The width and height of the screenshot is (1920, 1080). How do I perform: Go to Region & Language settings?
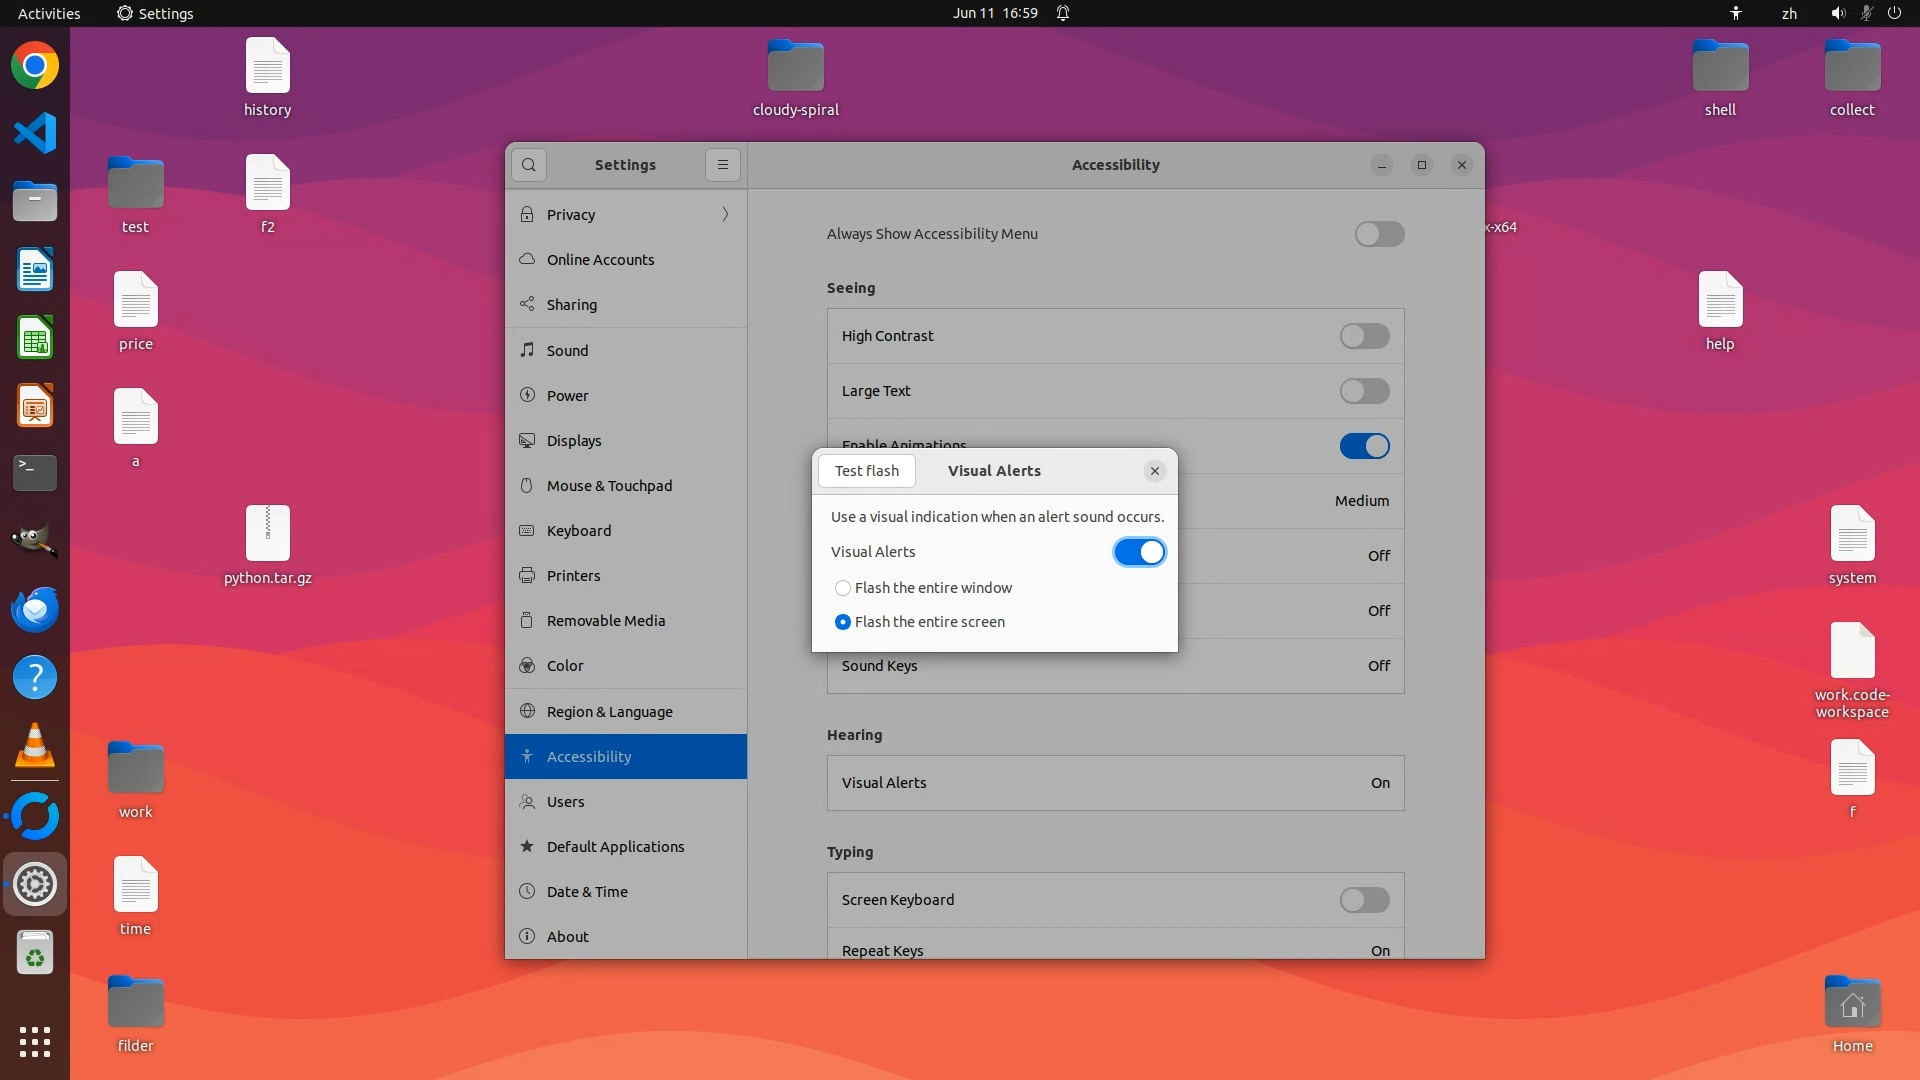609,712
